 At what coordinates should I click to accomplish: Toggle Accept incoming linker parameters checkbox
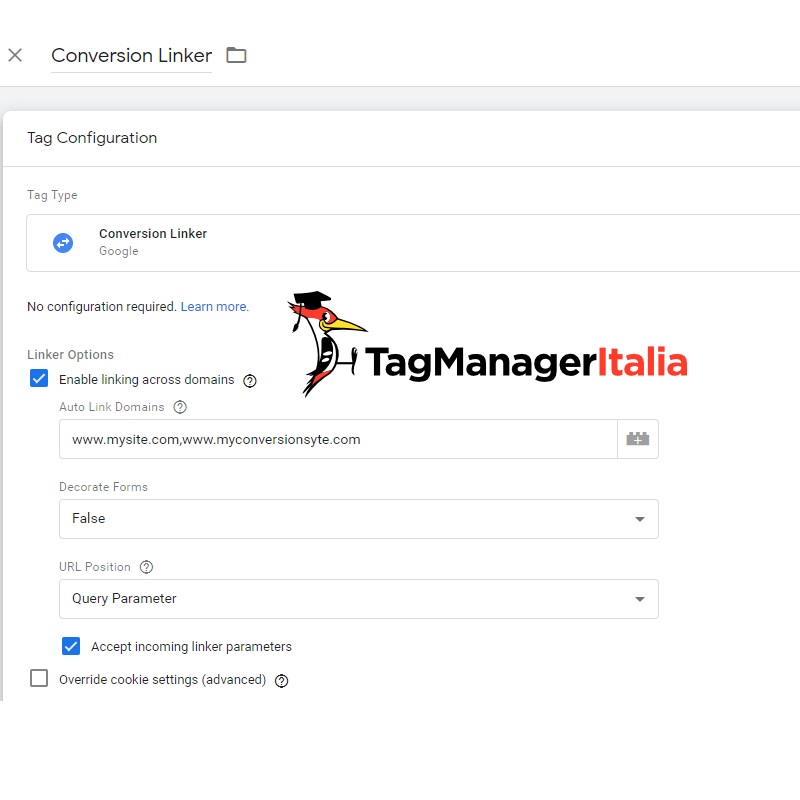[71, 646]
